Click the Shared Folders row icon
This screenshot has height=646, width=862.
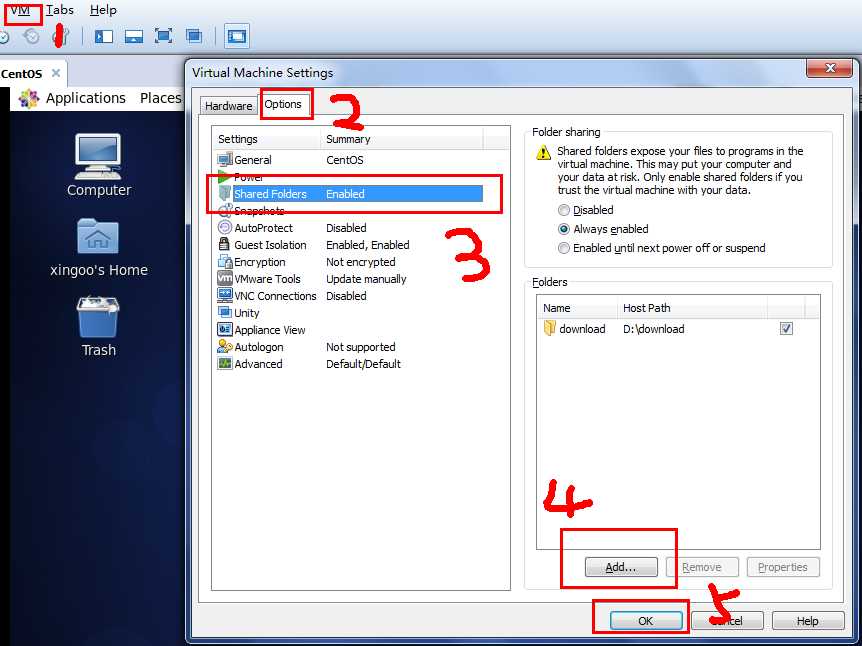(x=225, y=194)
